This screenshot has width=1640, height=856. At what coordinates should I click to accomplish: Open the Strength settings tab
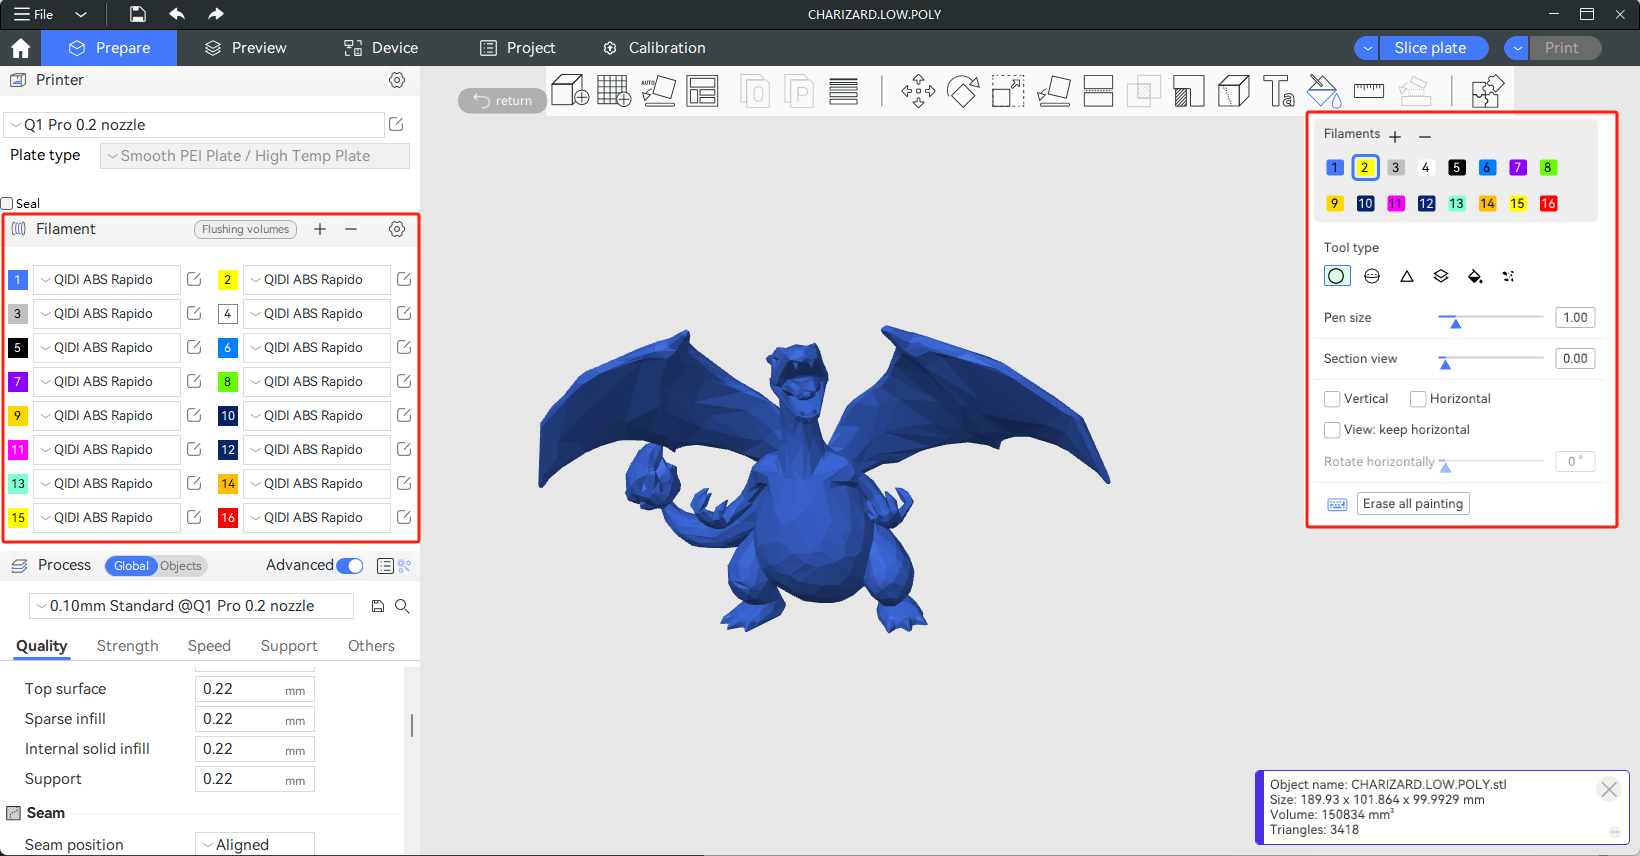pyautogui.click(x=127, y=646)
